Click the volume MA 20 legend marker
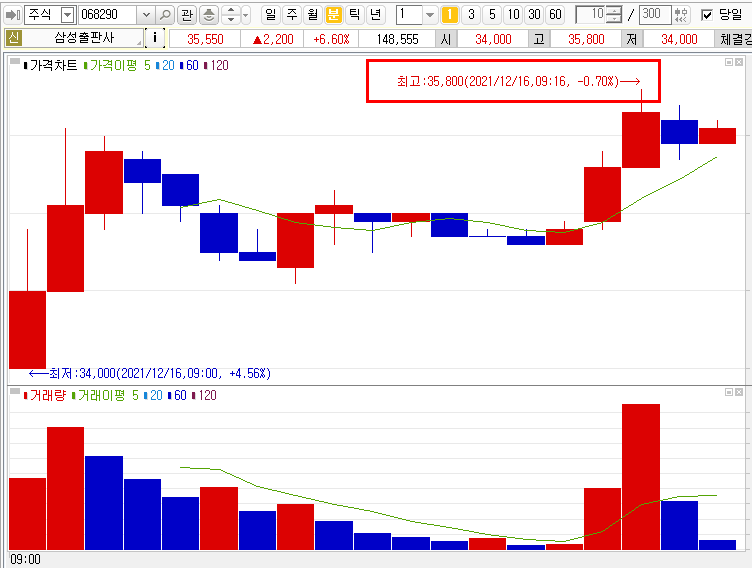Image resolution: width=752 pixels, height=568 pixels. point(153,395)
